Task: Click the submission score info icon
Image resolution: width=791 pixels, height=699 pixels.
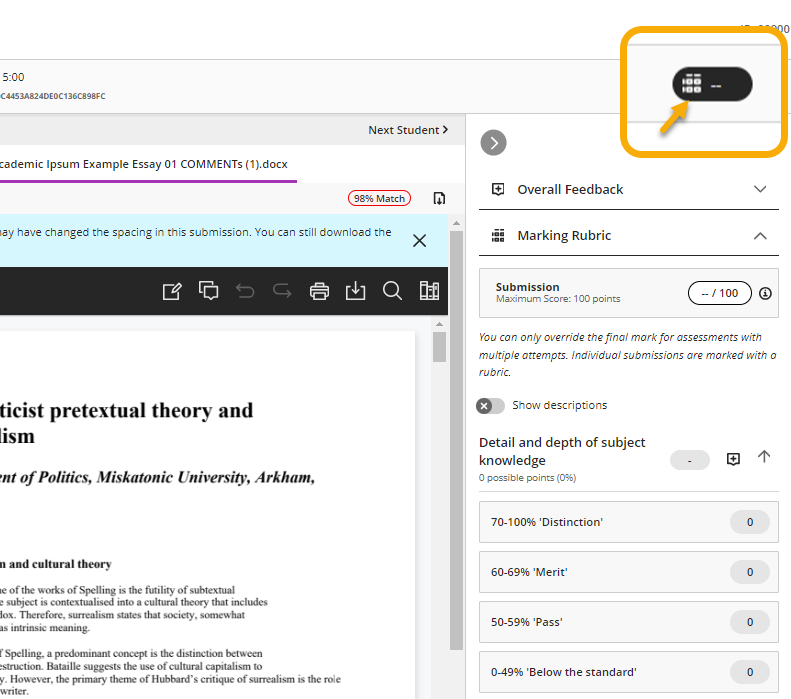Action: pos(765,293)
